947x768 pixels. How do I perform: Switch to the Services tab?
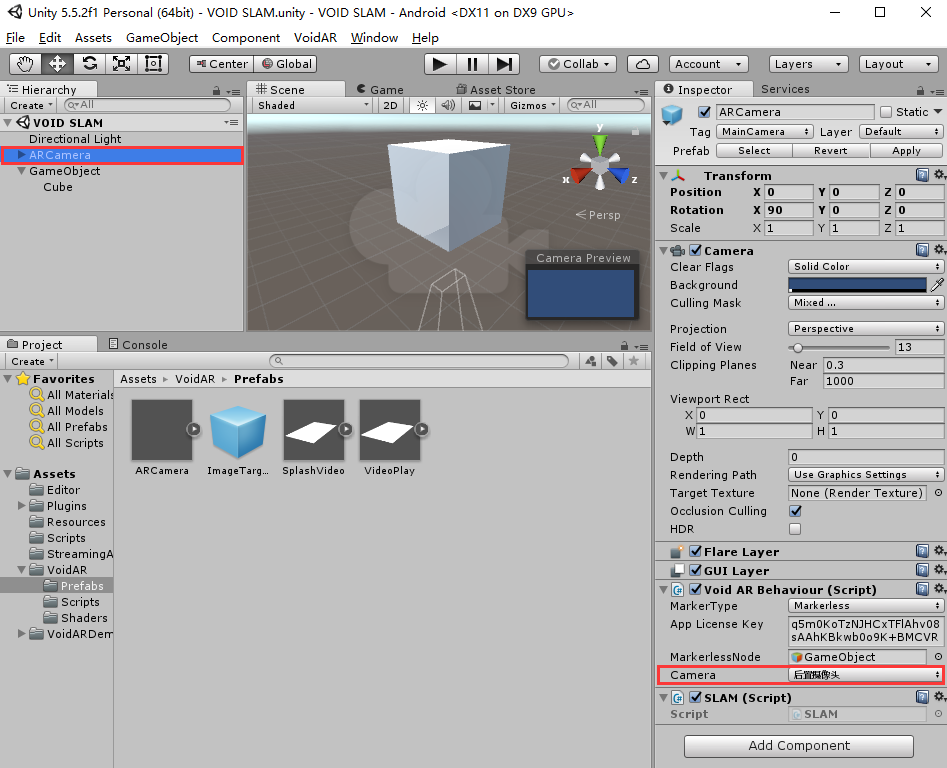tap(785, 89)
